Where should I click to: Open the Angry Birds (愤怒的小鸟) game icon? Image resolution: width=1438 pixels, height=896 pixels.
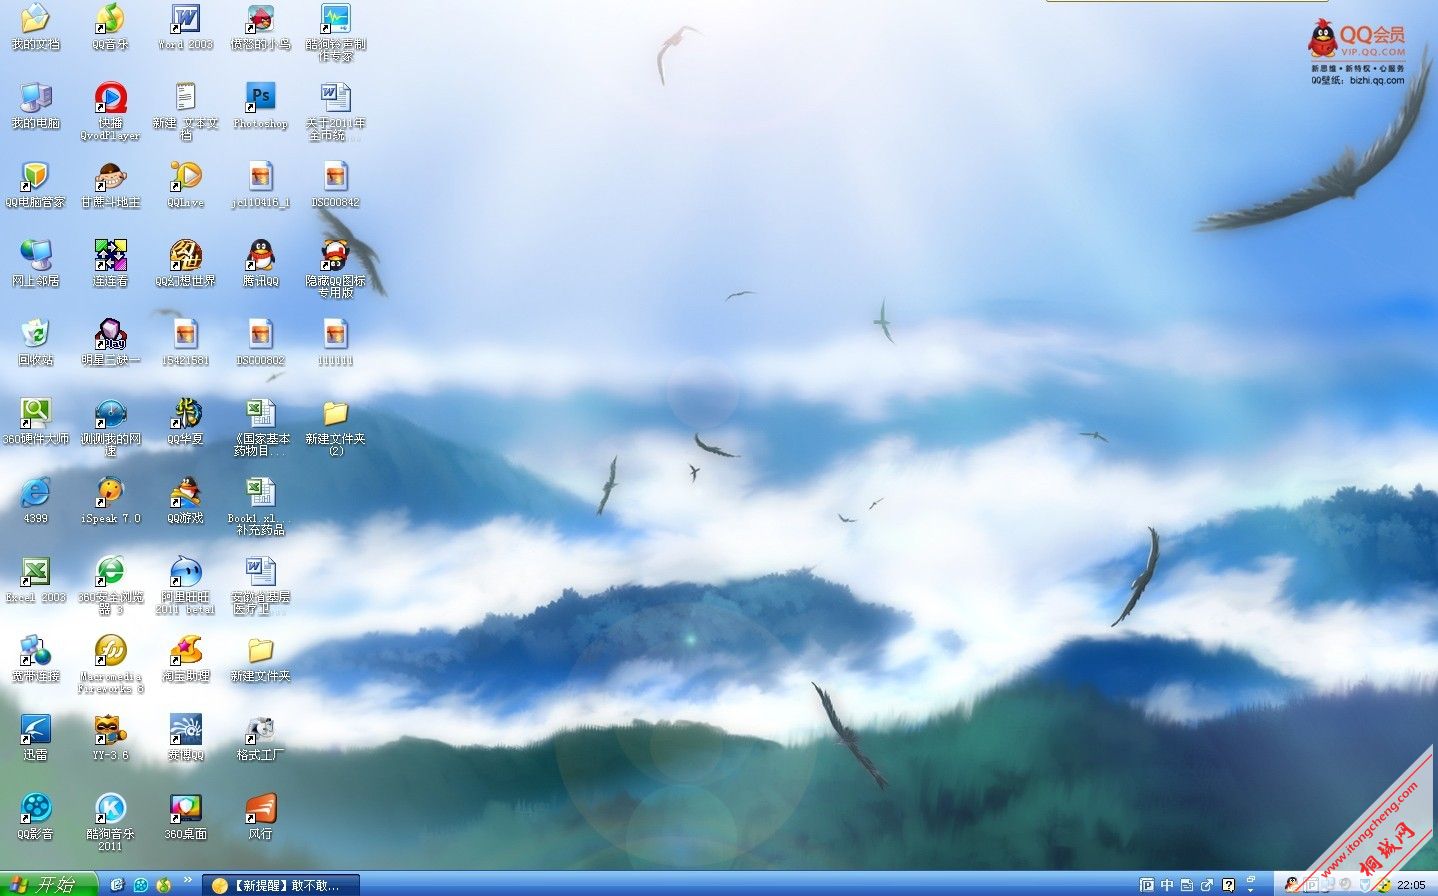(260, 20)
